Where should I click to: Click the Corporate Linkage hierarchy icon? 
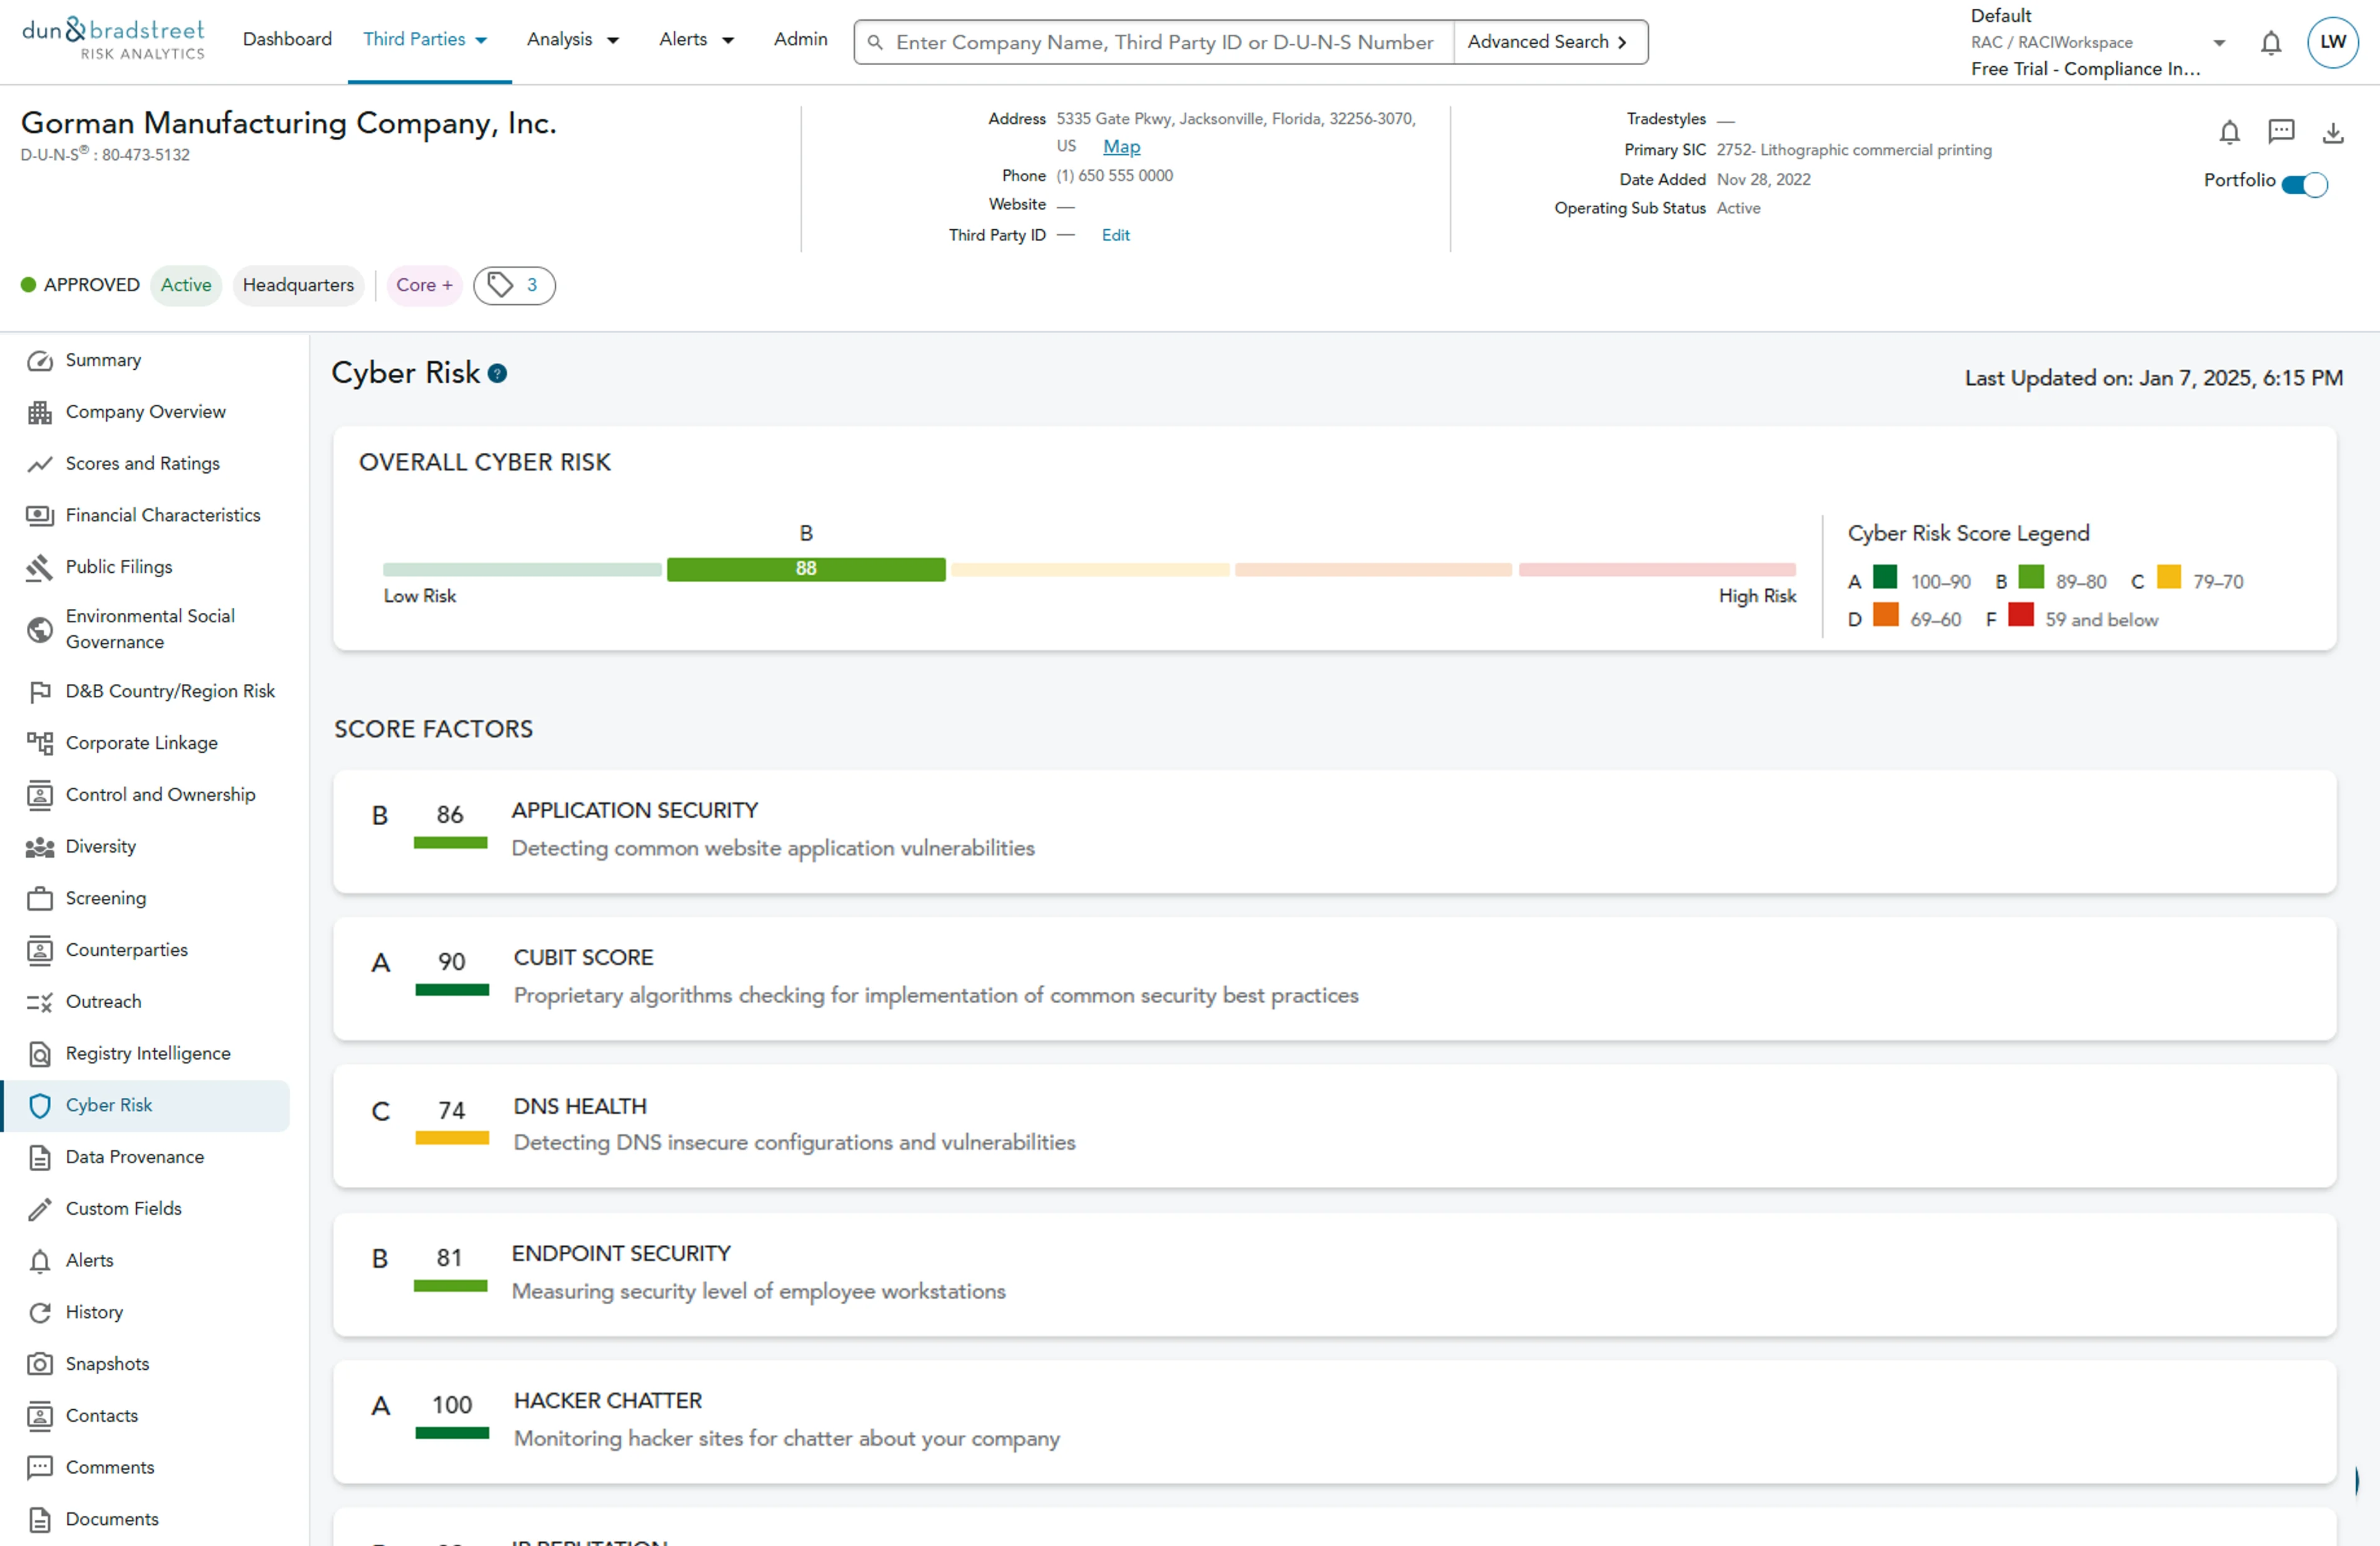(x=40, y=743)
